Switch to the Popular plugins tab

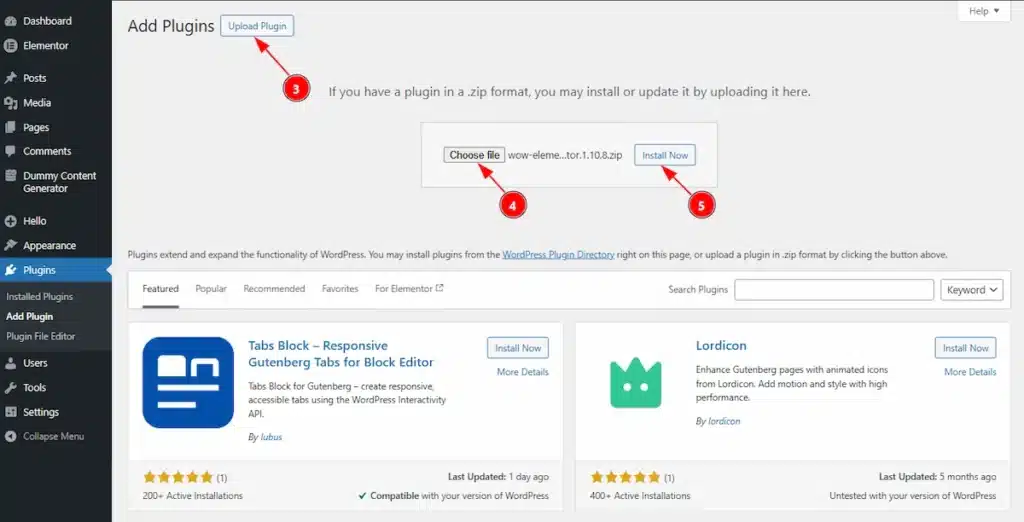click(211, 289)
